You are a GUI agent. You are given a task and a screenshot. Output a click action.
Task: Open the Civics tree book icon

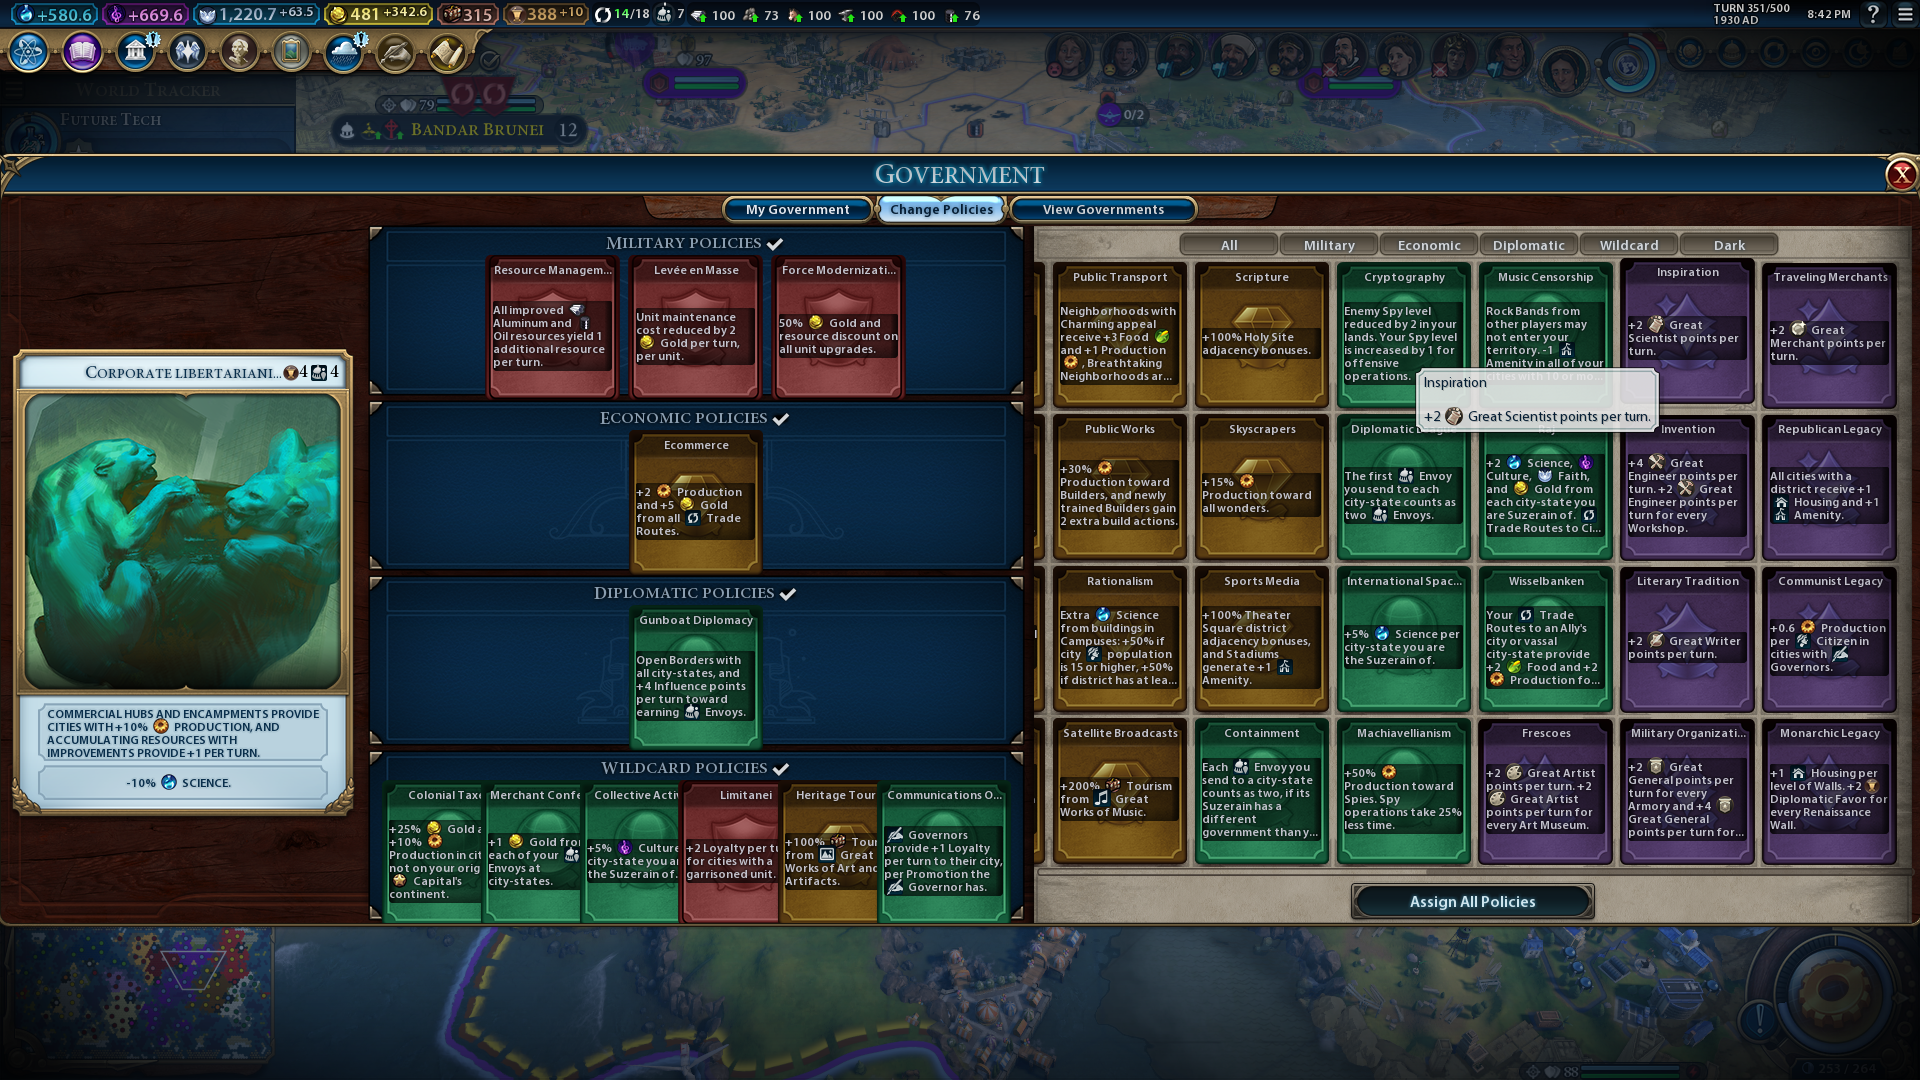tap(83, 51)
